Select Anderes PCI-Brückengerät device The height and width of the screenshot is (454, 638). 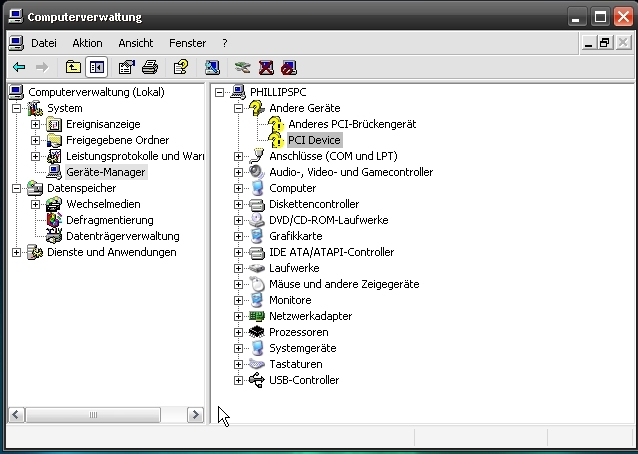tap(345, 124)
